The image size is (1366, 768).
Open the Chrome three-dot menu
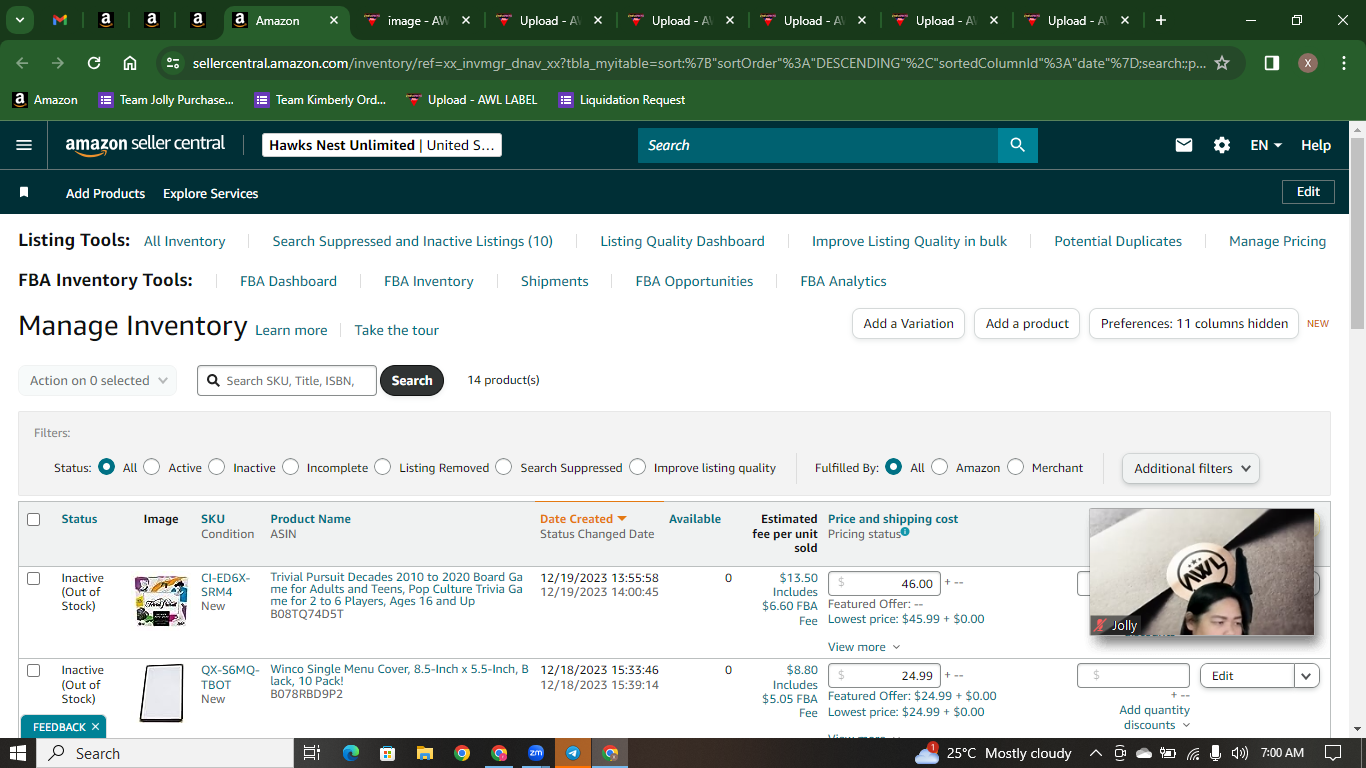pyautogui.click(x=1343, y=63)
